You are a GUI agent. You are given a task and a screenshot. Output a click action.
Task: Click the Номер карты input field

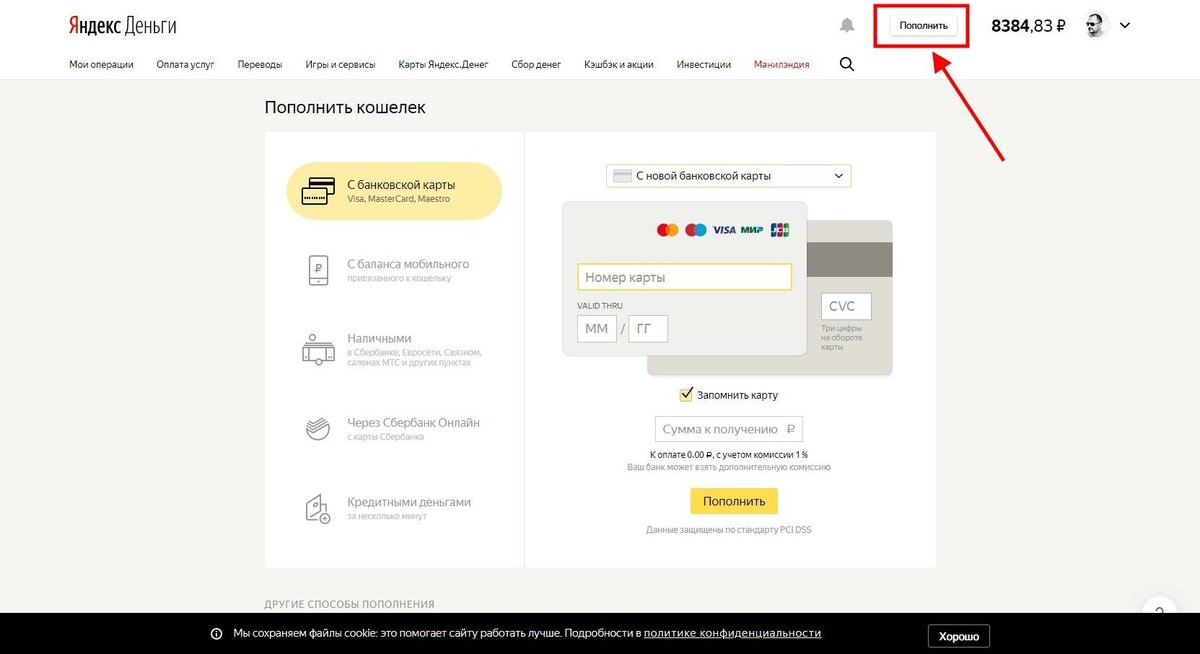point(684,277)
